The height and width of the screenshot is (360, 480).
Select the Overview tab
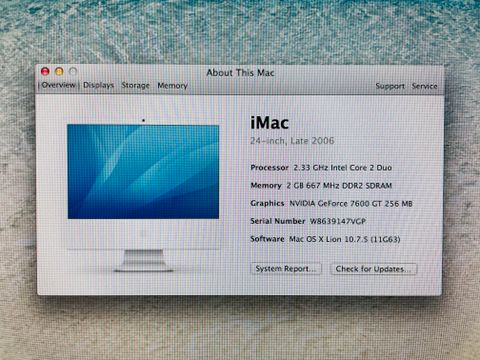[59, 85]
